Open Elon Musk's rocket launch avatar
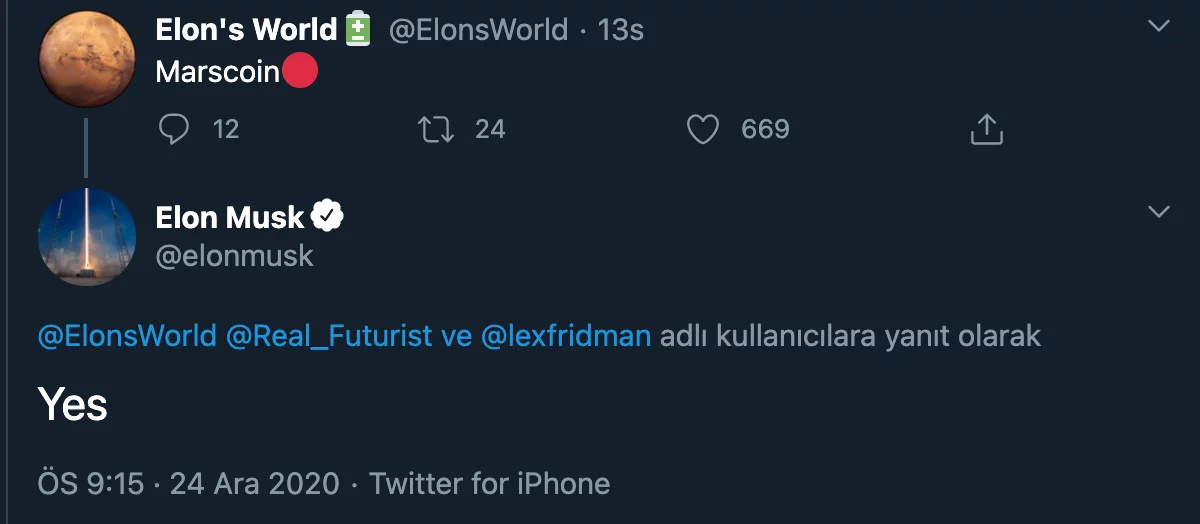Image resolution: width=1200 pixels, height=524 pixels. point(87,235)
